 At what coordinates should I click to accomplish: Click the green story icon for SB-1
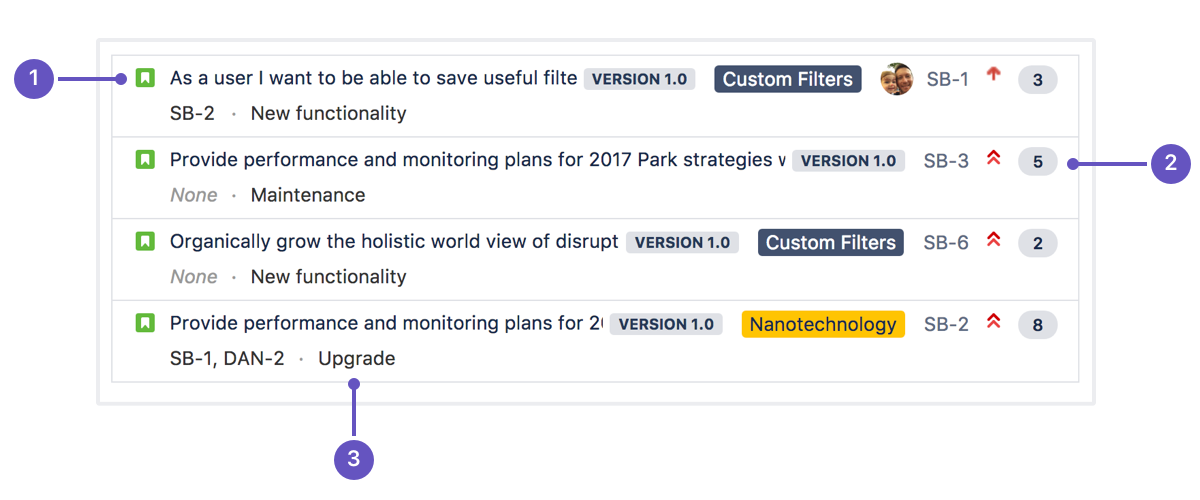pyautogui.click(x=145, y=78)
